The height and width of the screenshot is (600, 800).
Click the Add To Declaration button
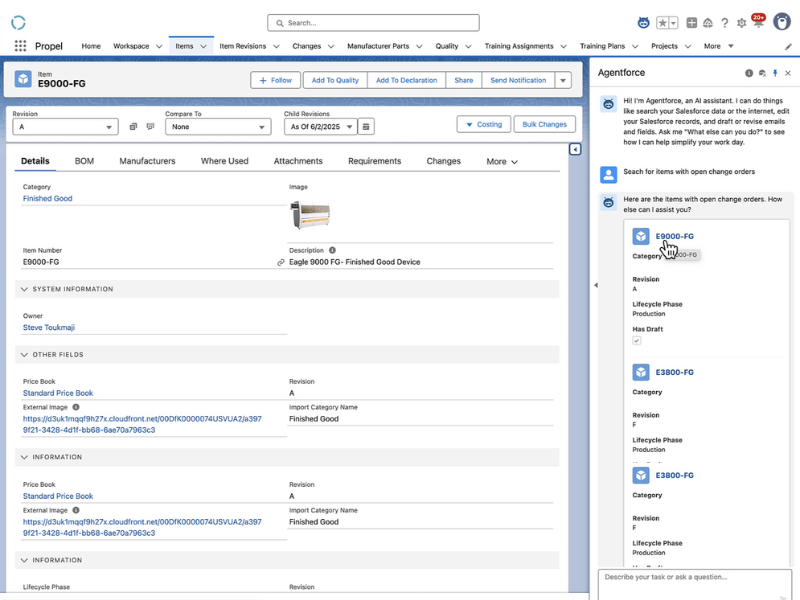(x=407, y=80)
